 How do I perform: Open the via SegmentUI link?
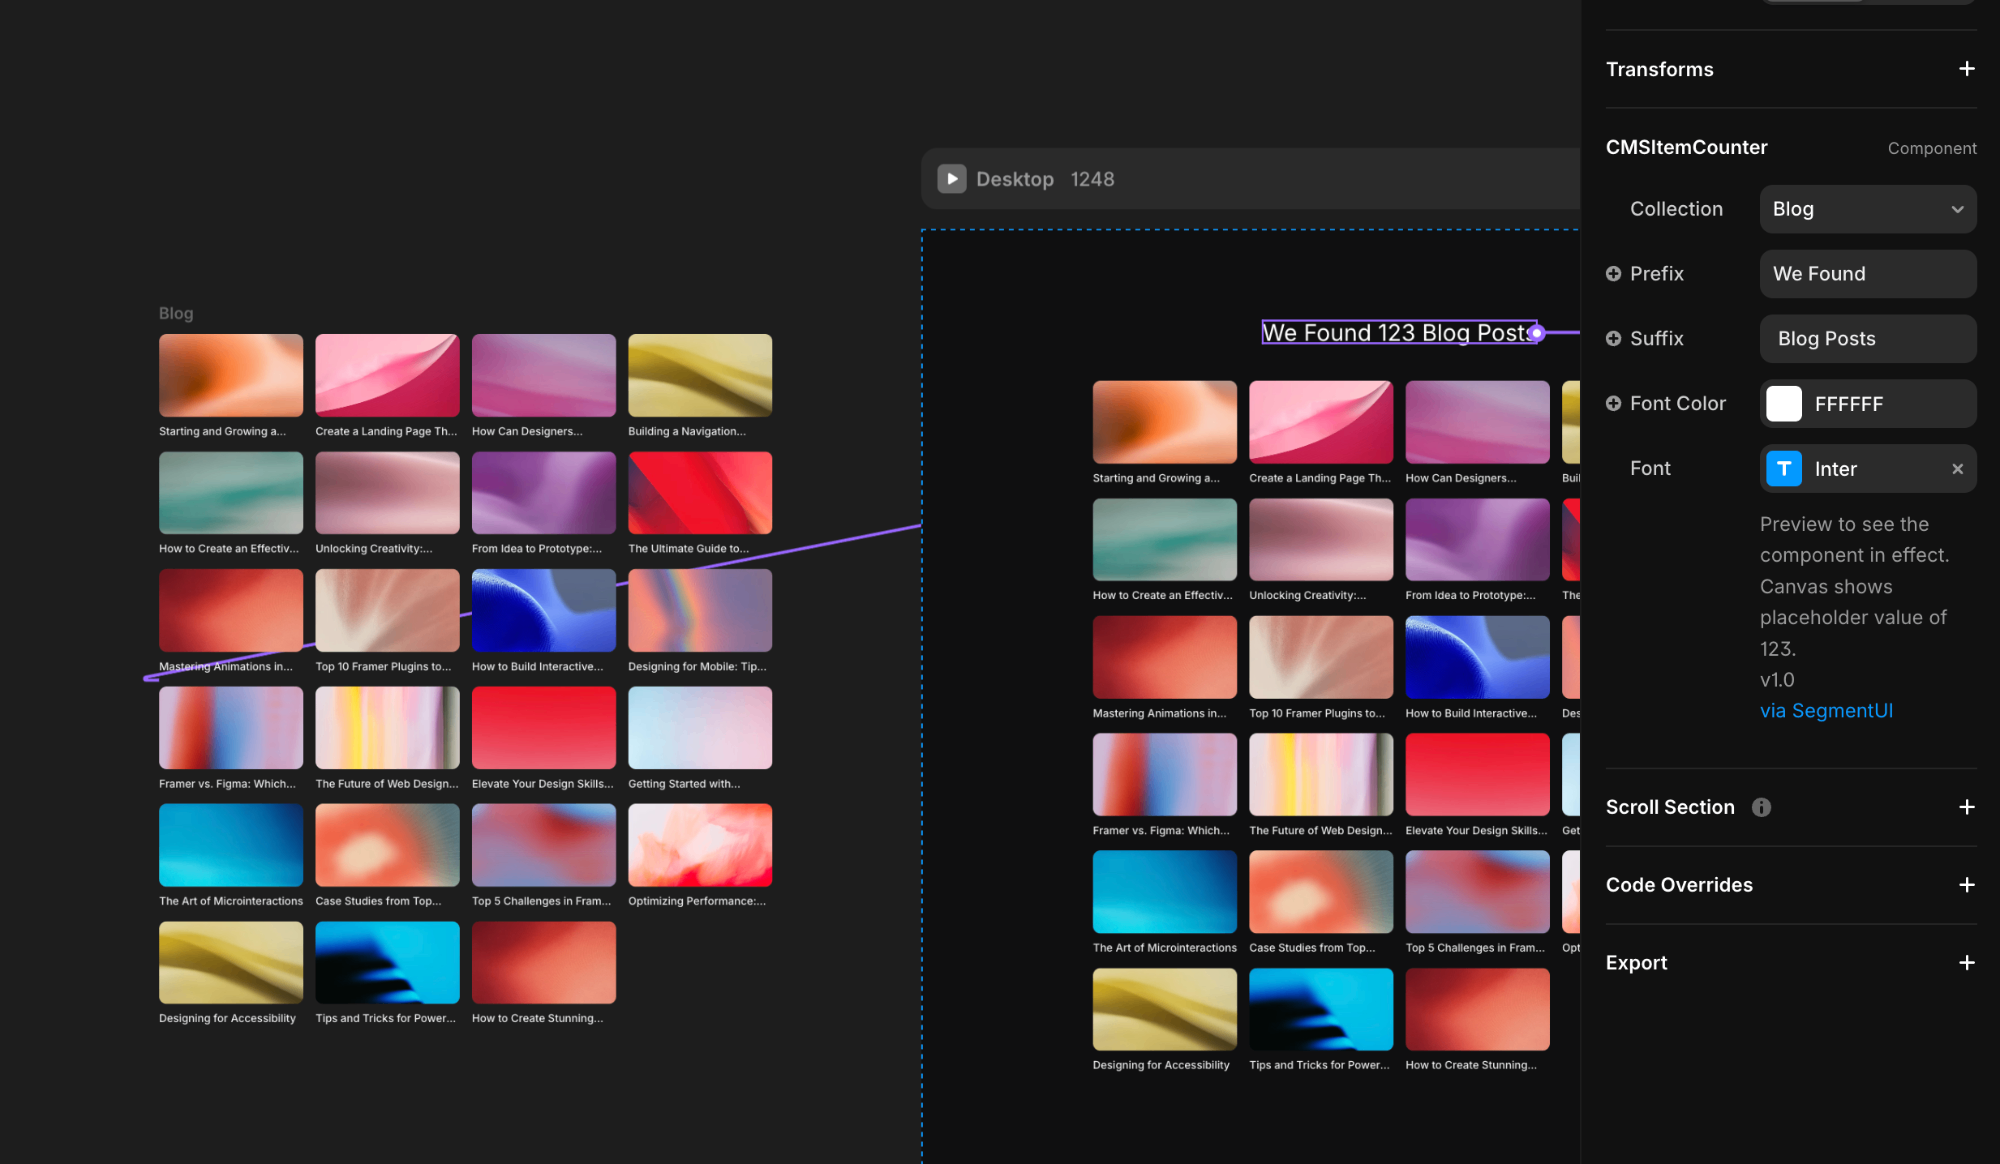[x=1826, y=711]
